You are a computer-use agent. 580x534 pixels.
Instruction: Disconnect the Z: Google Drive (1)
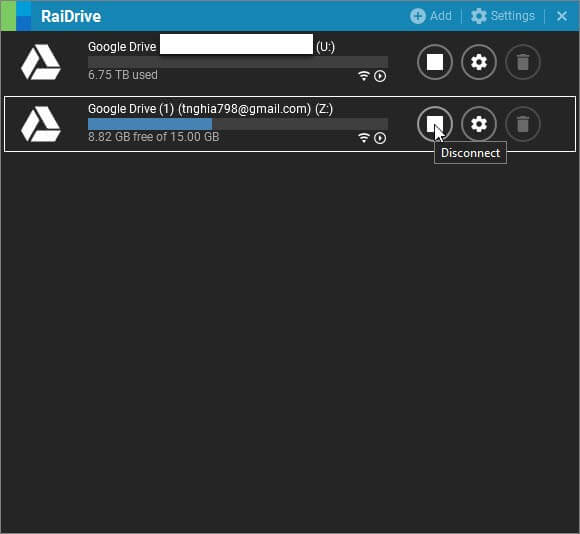click(x=435, y=124)
